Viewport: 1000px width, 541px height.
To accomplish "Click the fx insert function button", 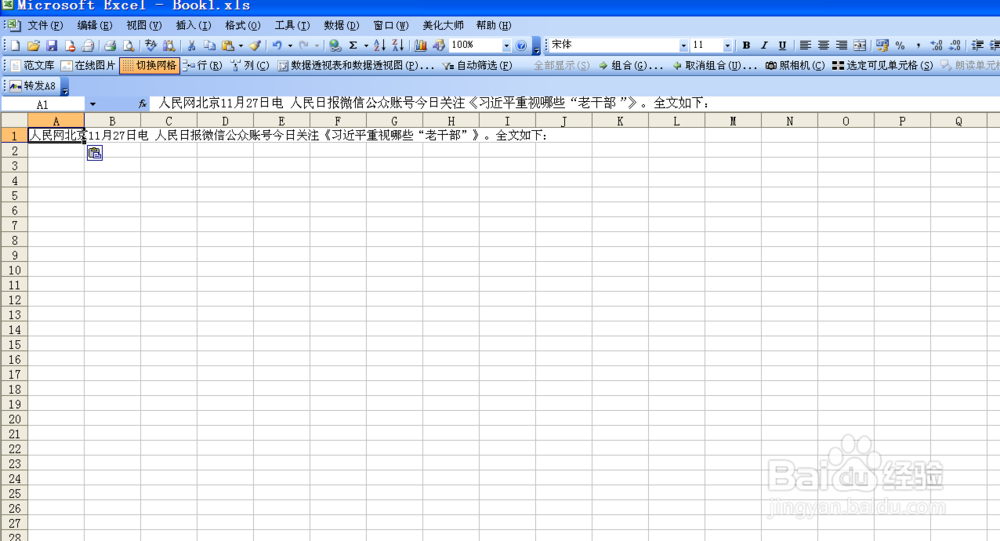I will 142,103.
